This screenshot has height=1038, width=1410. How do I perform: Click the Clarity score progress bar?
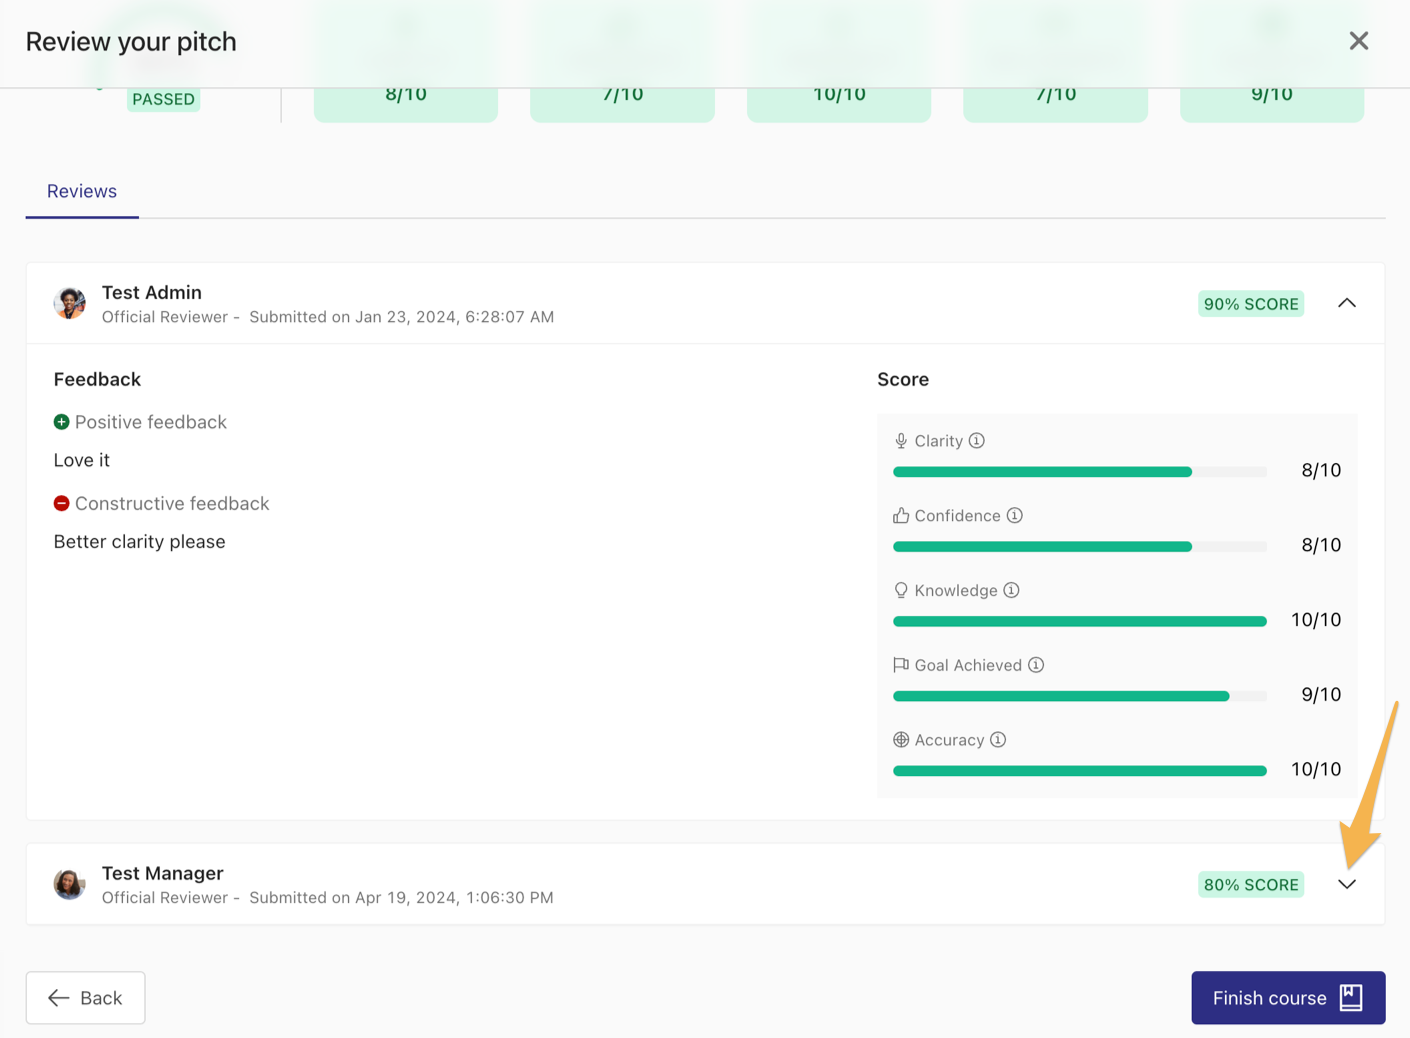(1080, 471)
